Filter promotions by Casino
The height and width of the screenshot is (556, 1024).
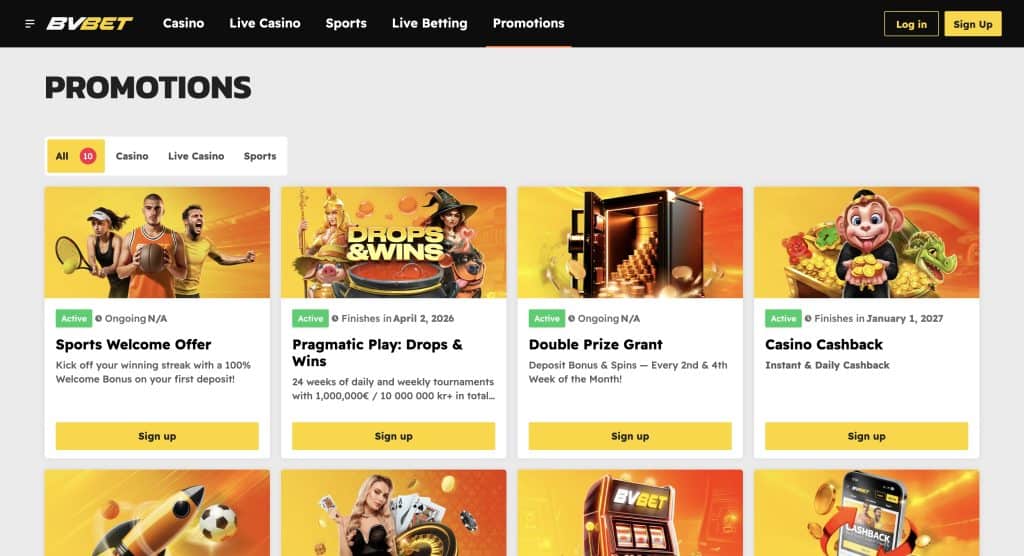[132, 156]
